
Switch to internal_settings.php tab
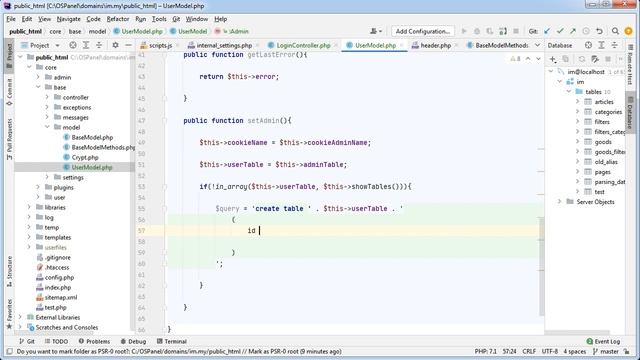point(224,45)
